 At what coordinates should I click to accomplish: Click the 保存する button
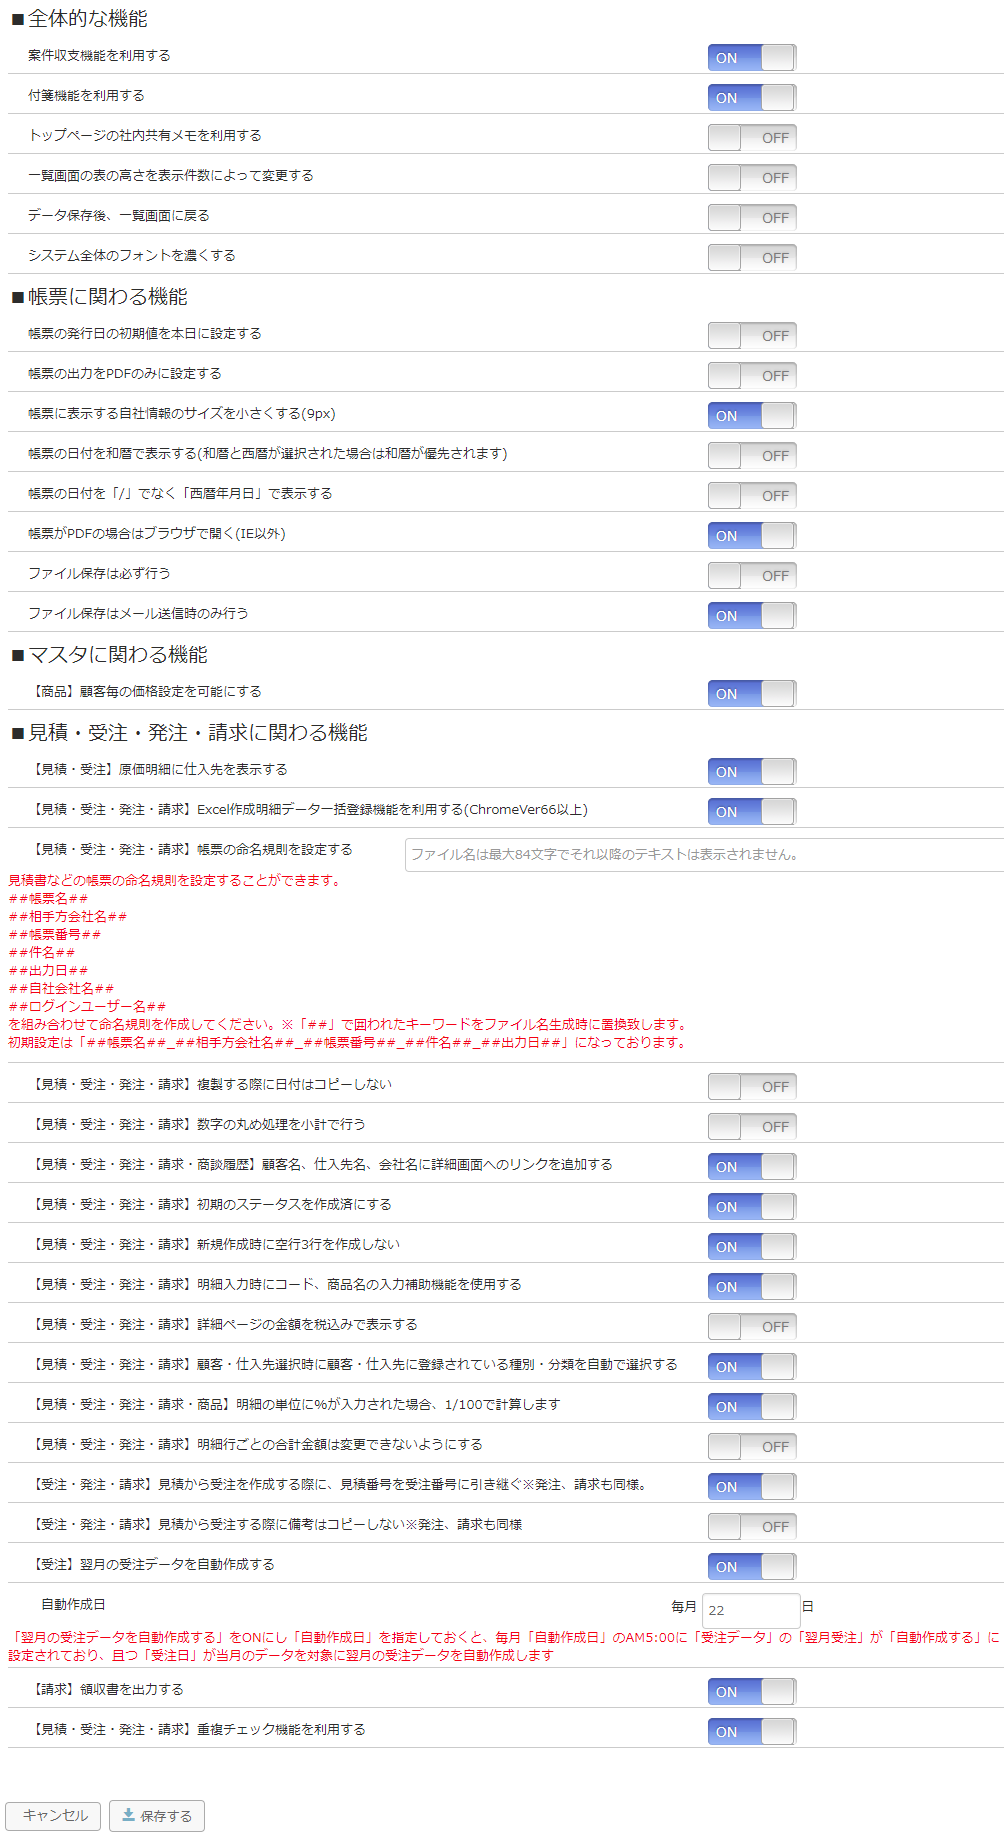click(157, 1816)
